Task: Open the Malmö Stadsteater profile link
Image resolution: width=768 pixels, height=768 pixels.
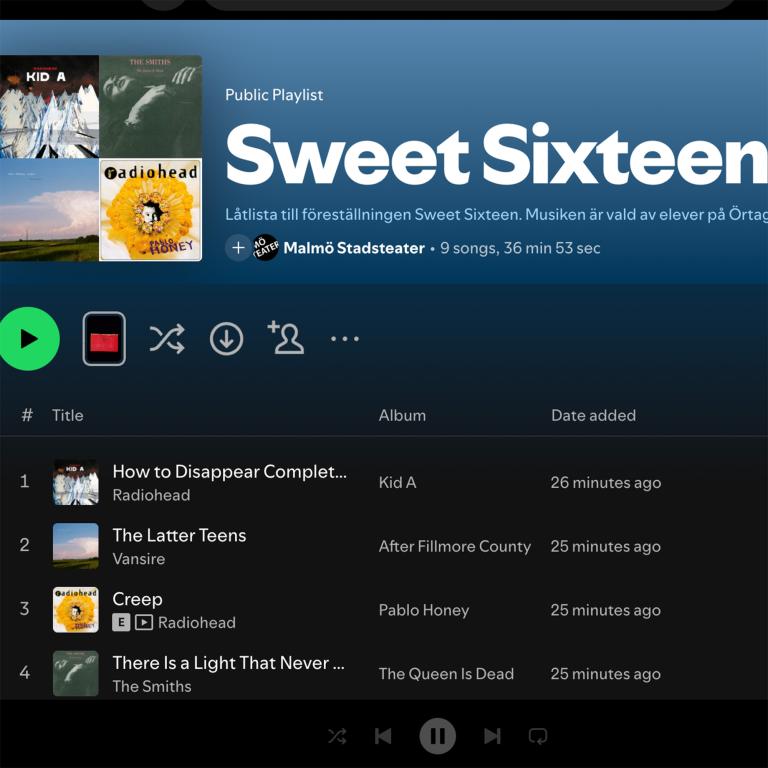Action: [354, 248]
